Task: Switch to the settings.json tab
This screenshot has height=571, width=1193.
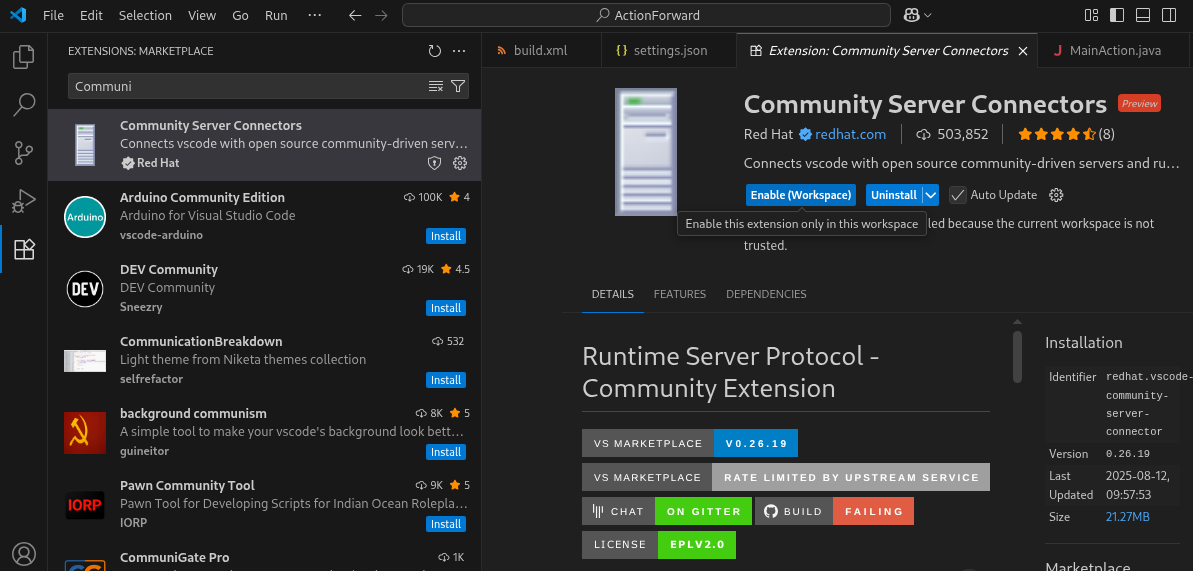Action: point(670,51)
